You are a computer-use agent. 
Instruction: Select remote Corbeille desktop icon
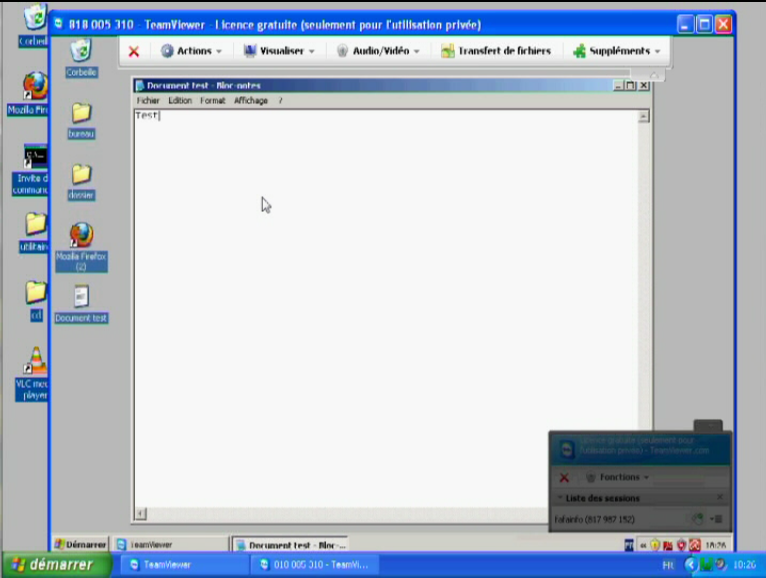tap(81, 59)
